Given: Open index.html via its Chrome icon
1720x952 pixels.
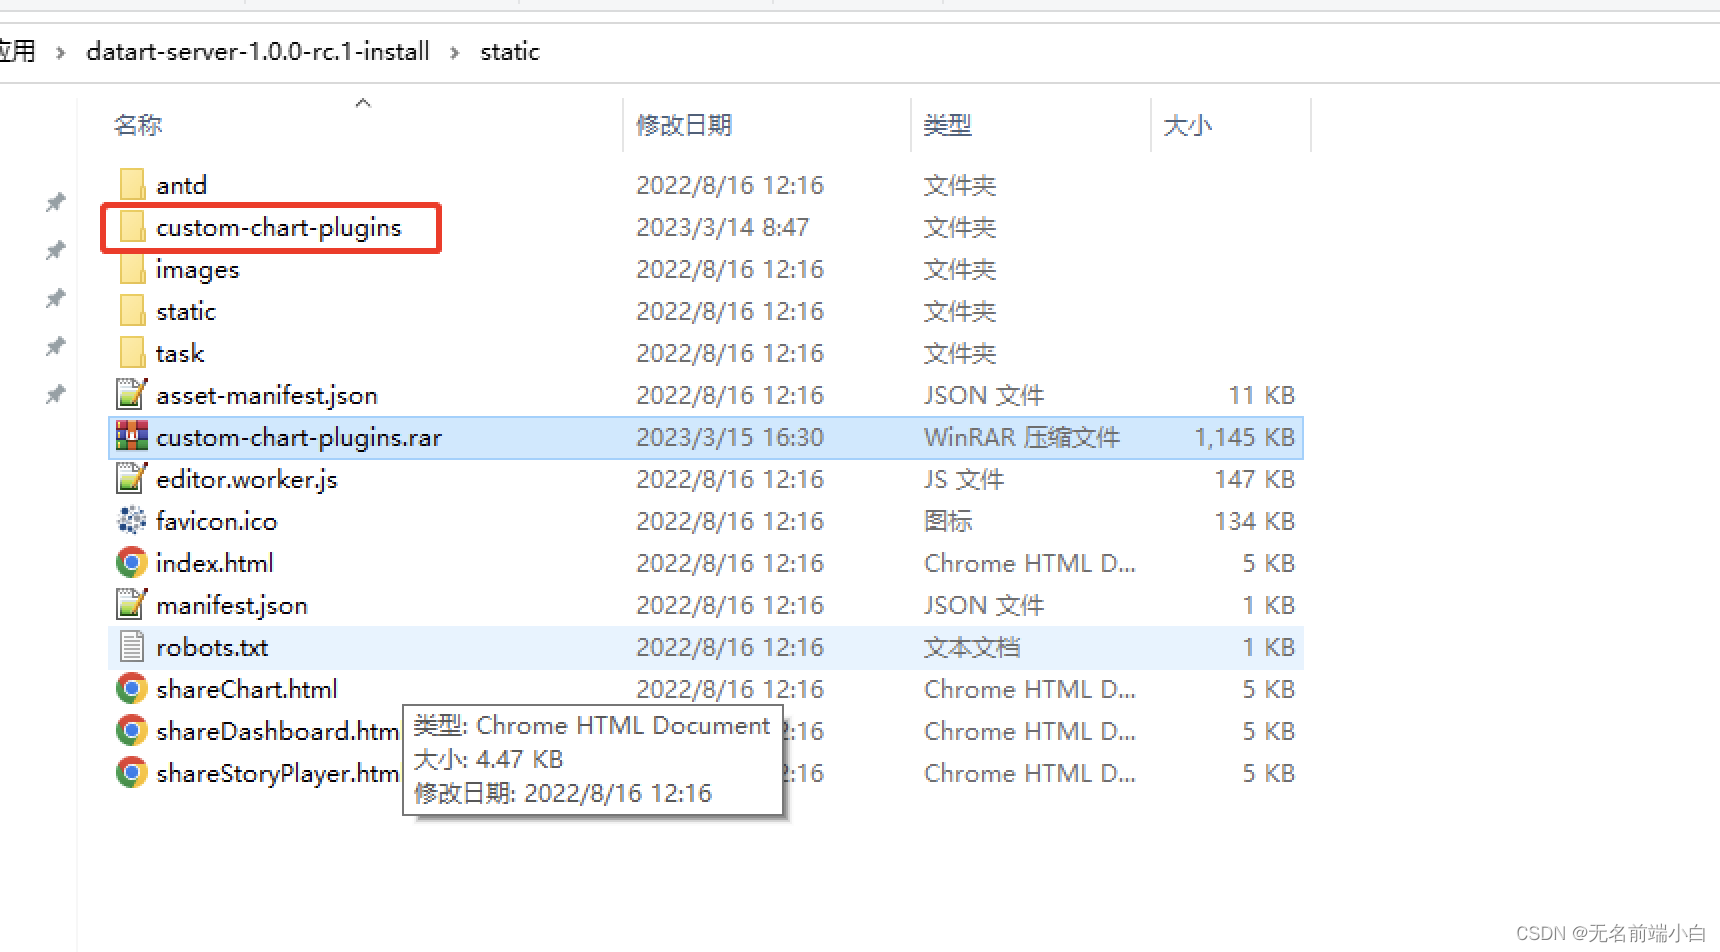Looking at the screenshot, I should point(131,562).
